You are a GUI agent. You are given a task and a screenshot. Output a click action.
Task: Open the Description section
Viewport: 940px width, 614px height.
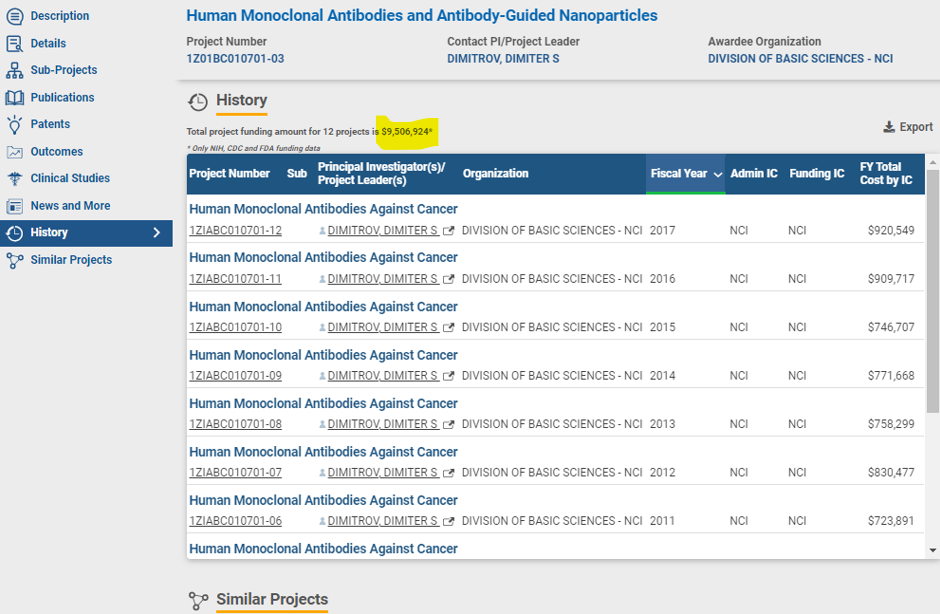pyautogui.click(x=59, y=16)
